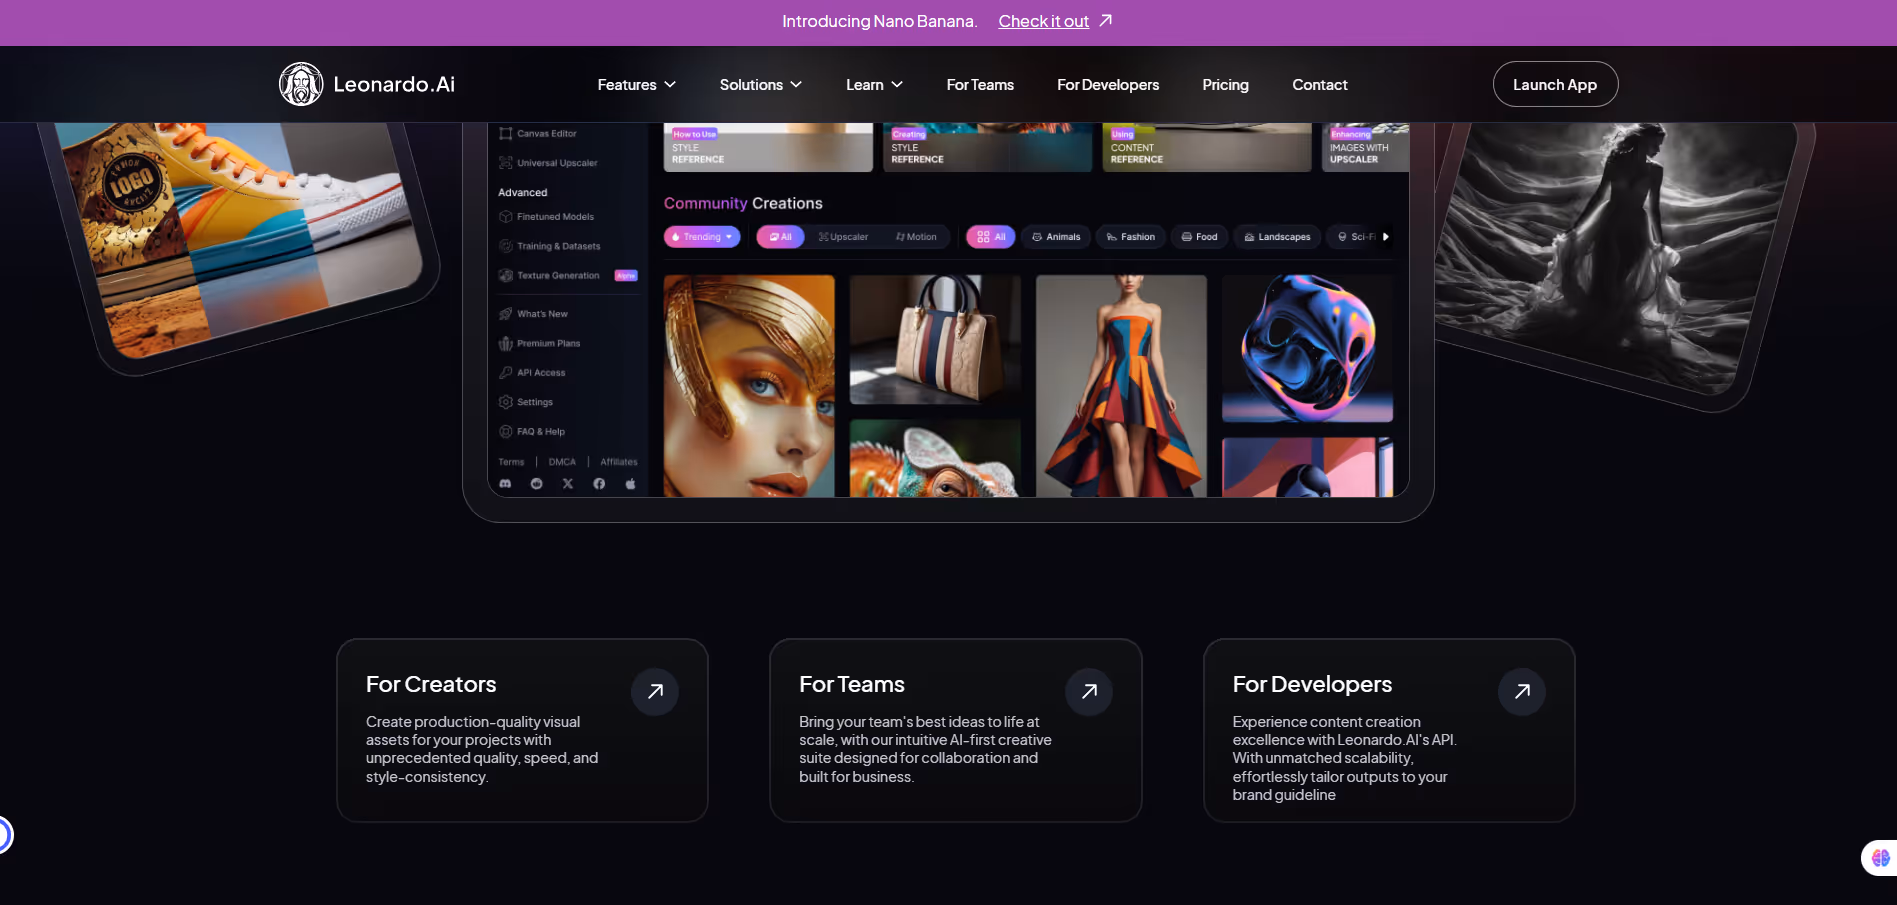Click the Apple icon in sidebar footer
The image size is (1897, 905).
coord(630,483)
